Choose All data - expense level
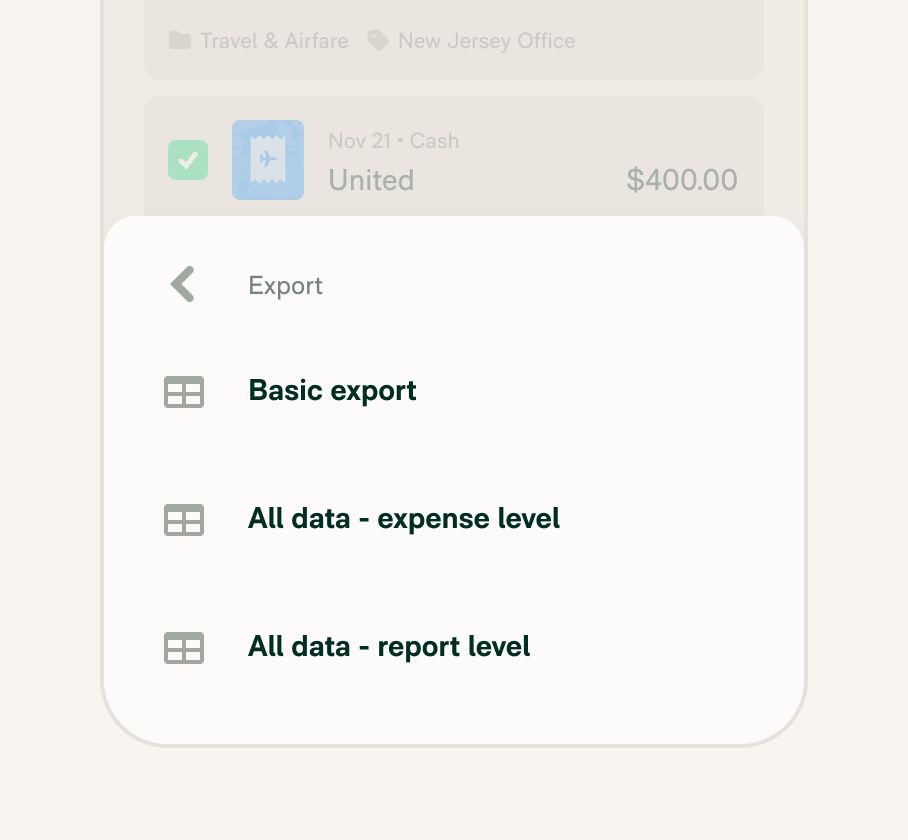Viewport: 908px width, 840px height. tap(454, 520)
